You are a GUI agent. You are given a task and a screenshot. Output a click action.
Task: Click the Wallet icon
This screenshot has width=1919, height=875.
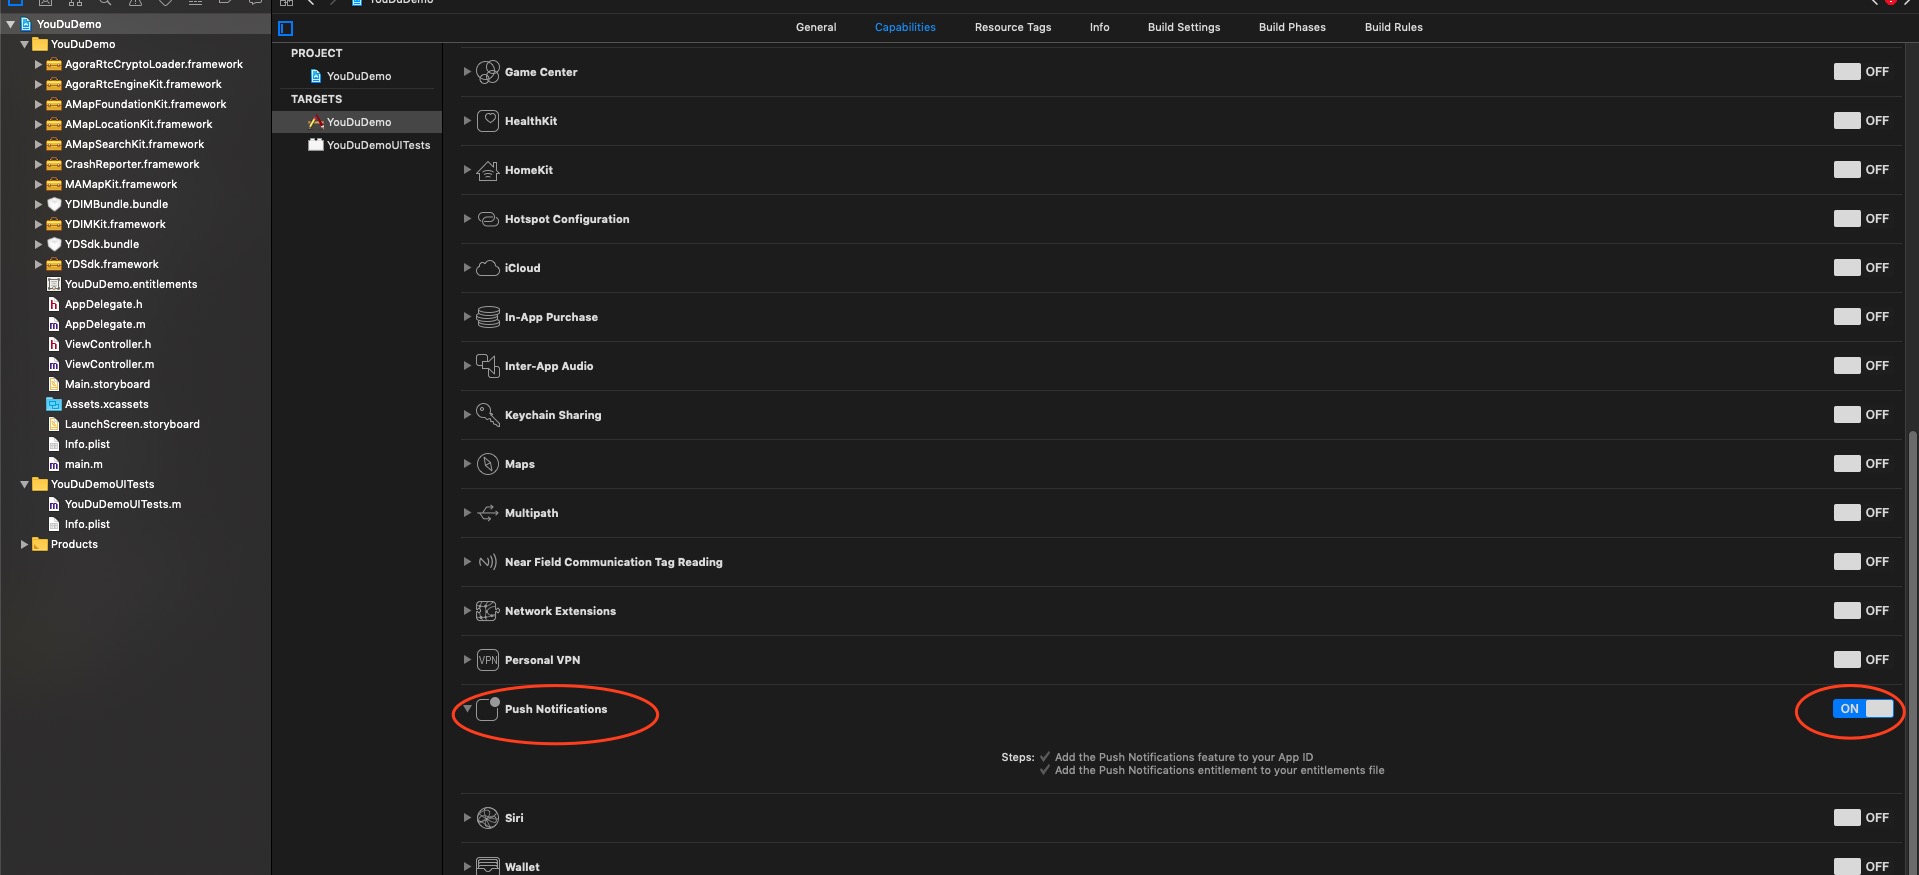[x=488, y=866]
